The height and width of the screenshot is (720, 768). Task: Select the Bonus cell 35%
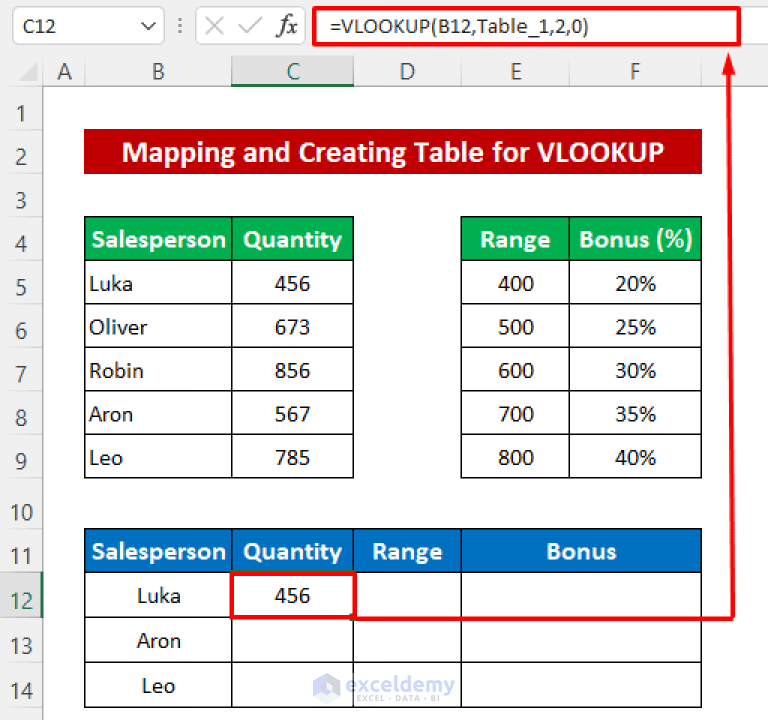tap(635, 413)
